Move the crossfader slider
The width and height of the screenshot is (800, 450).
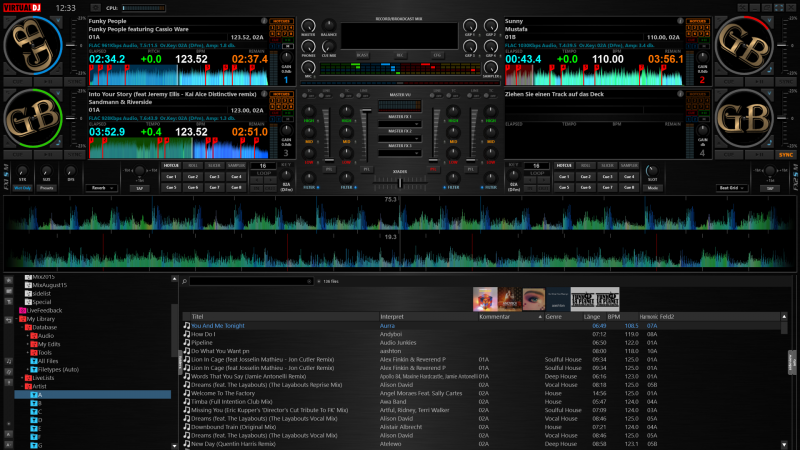tap(399, 182)
